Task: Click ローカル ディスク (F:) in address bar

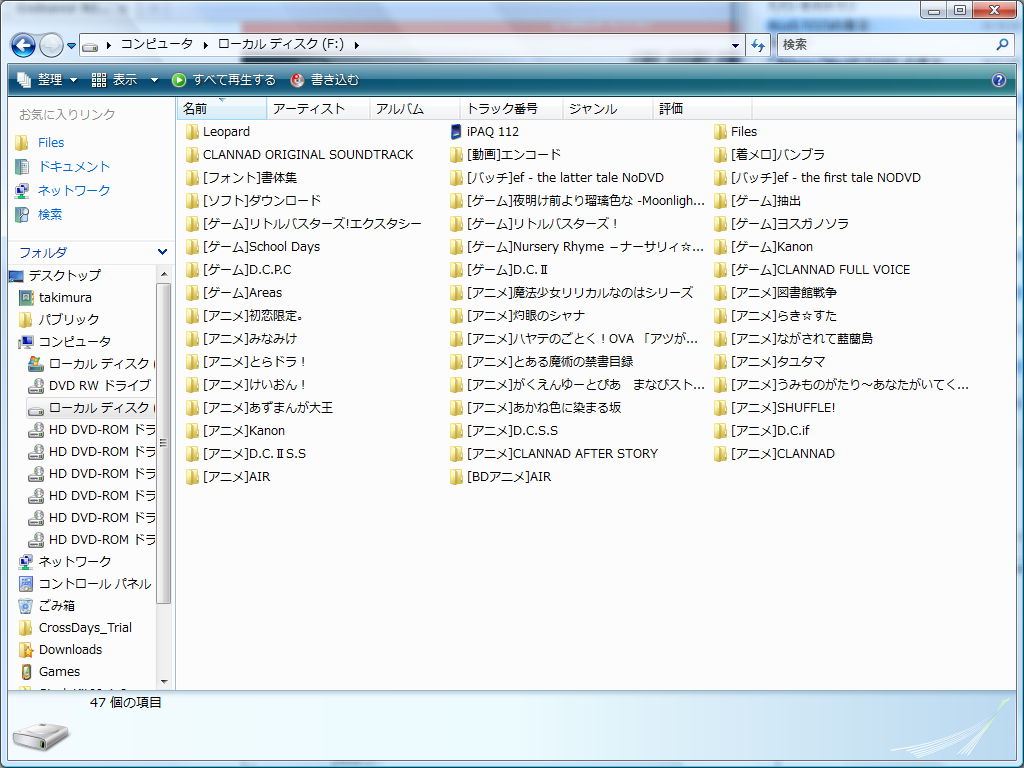Action: click(x=281, y=44)
